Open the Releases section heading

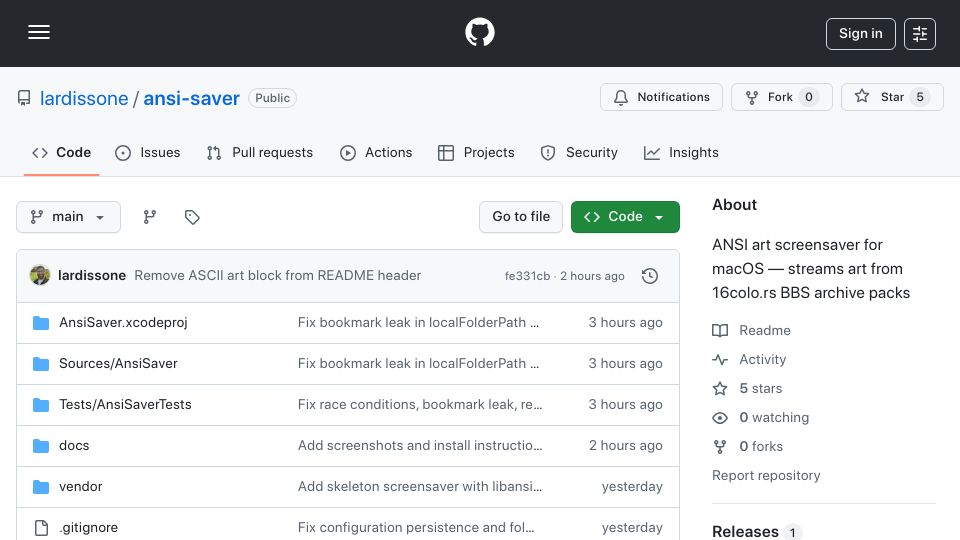tap(745, 531)
